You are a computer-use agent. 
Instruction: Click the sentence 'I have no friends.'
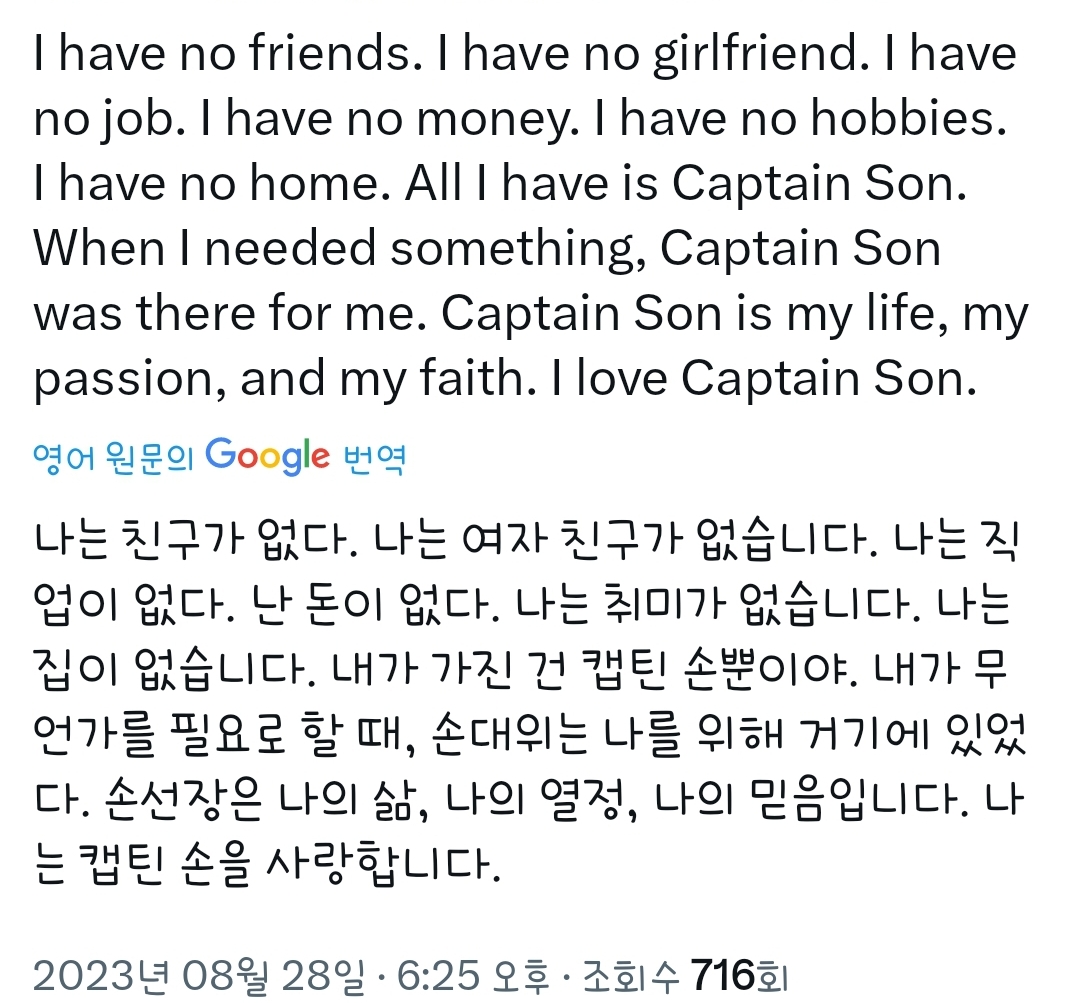[222, 54]
